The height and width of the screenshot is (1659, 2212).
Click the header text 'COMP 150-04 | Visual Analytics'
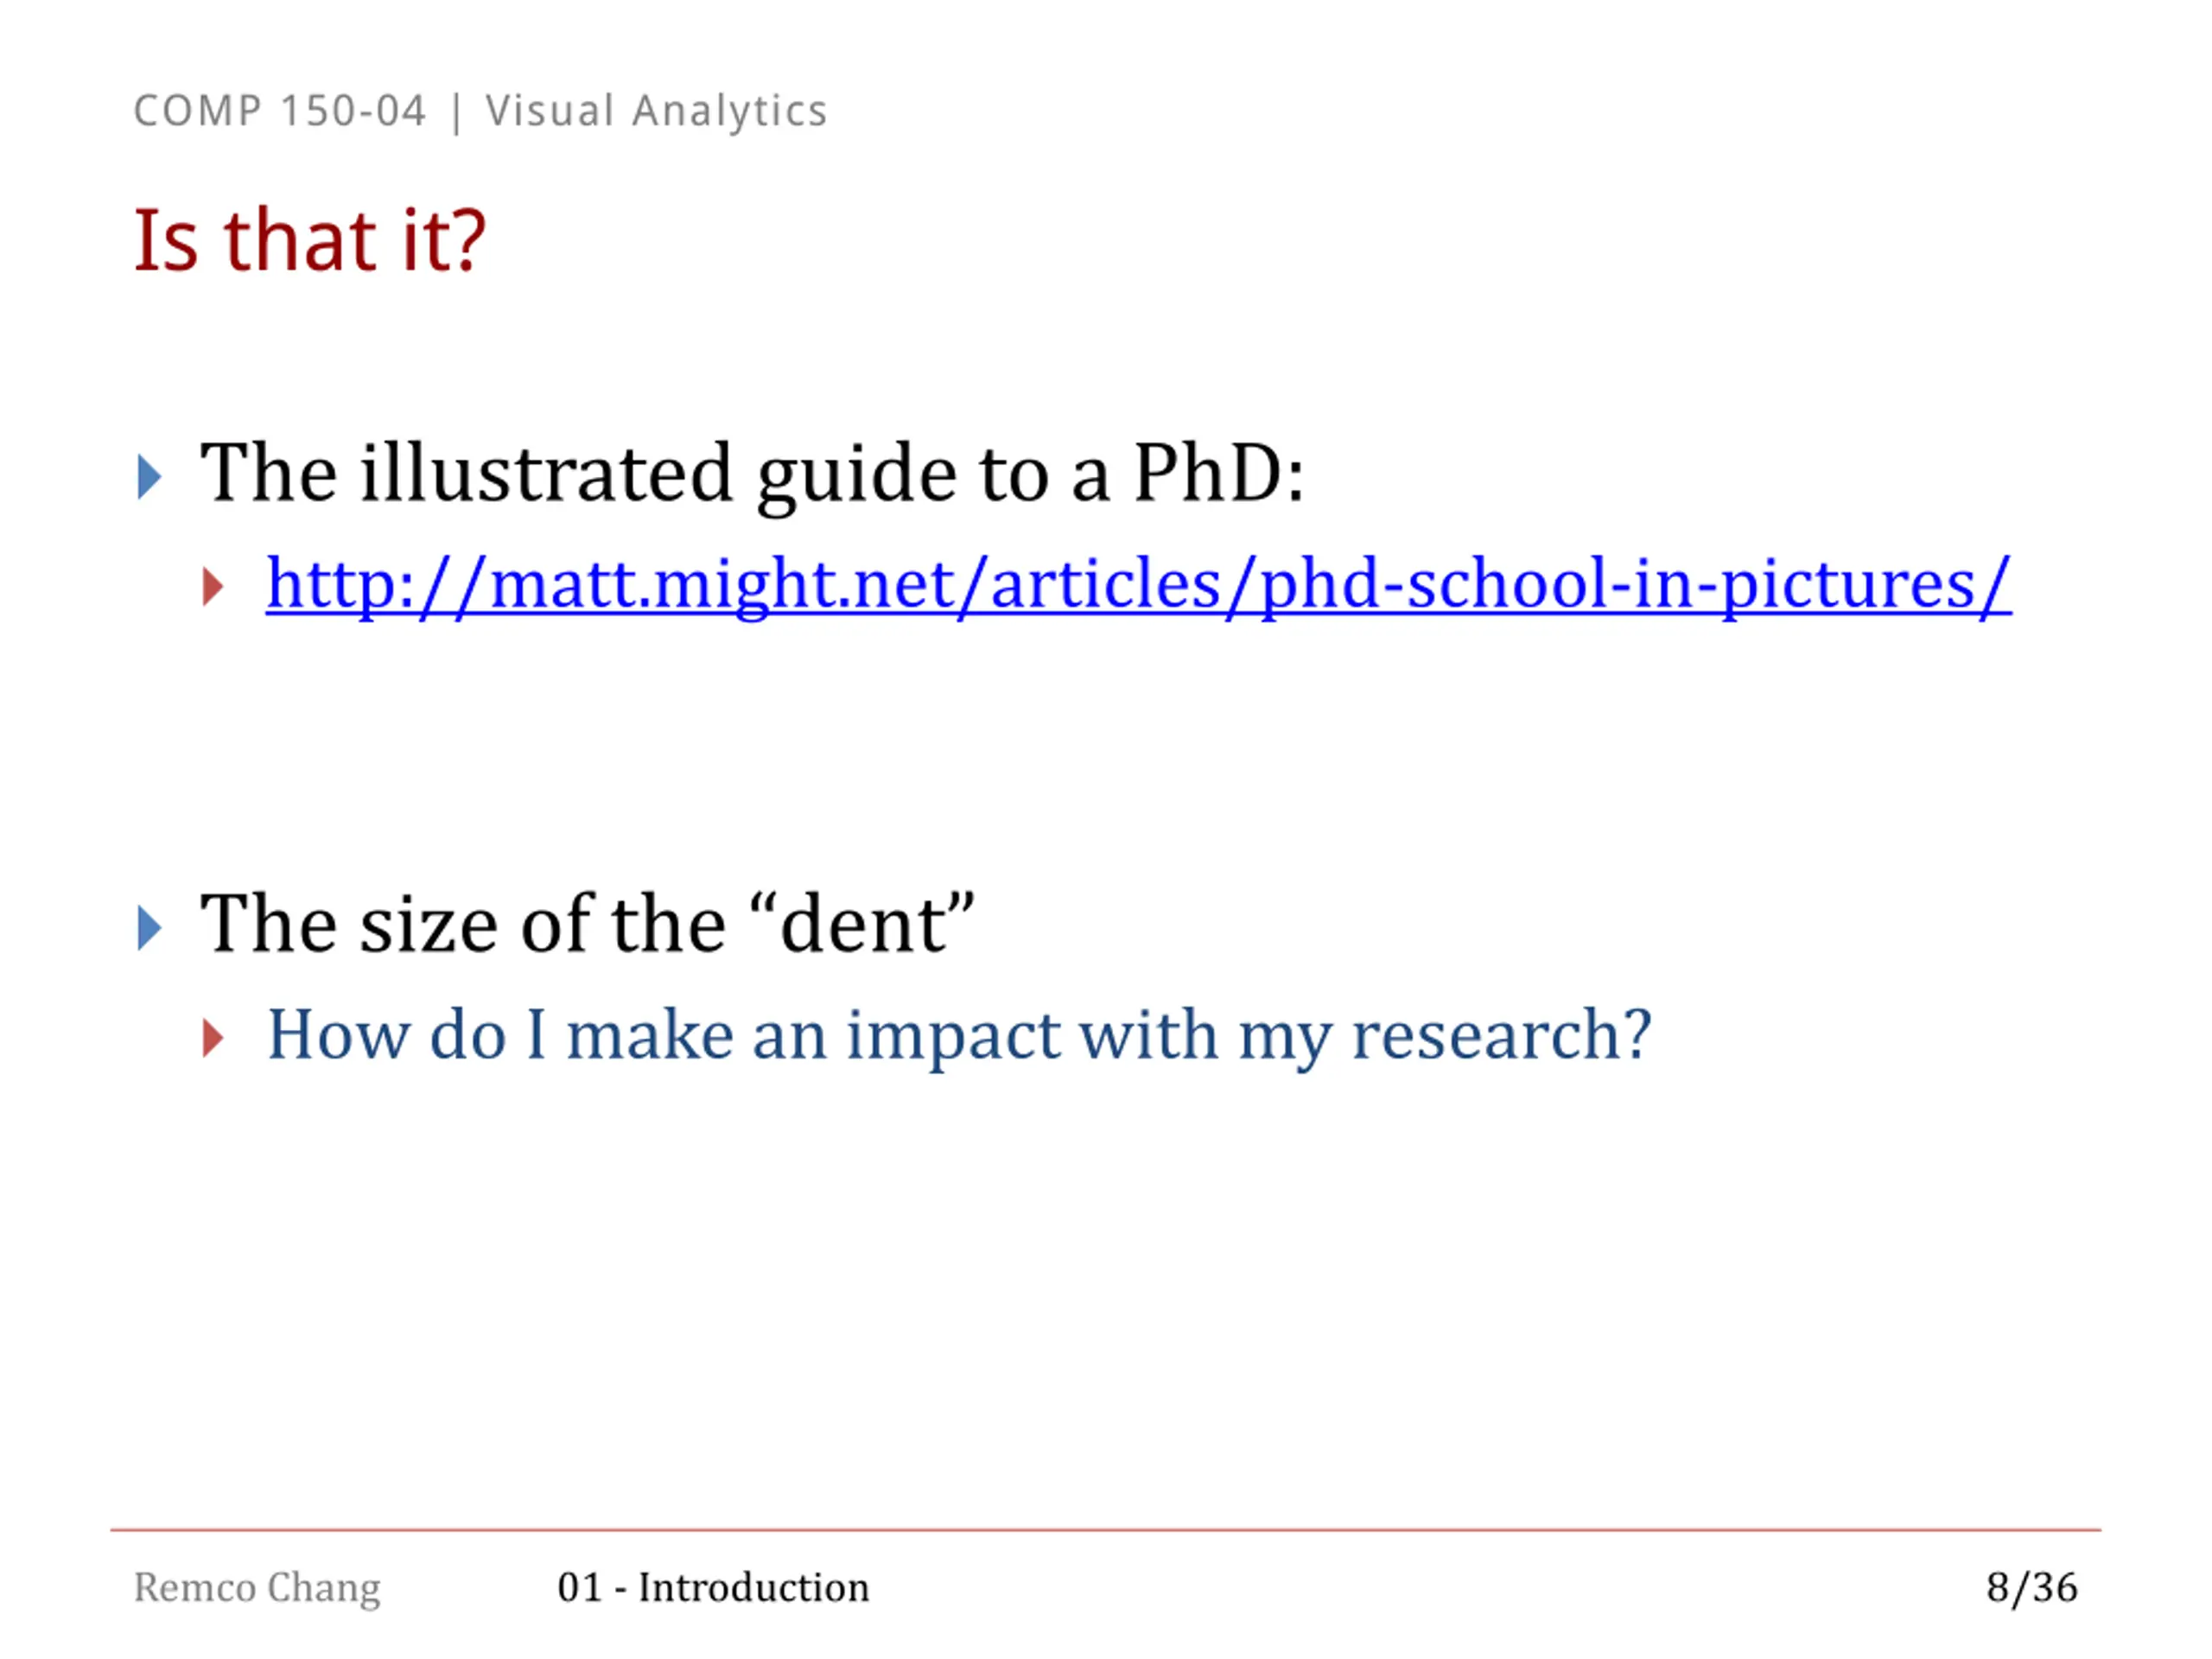coord(481,111)
